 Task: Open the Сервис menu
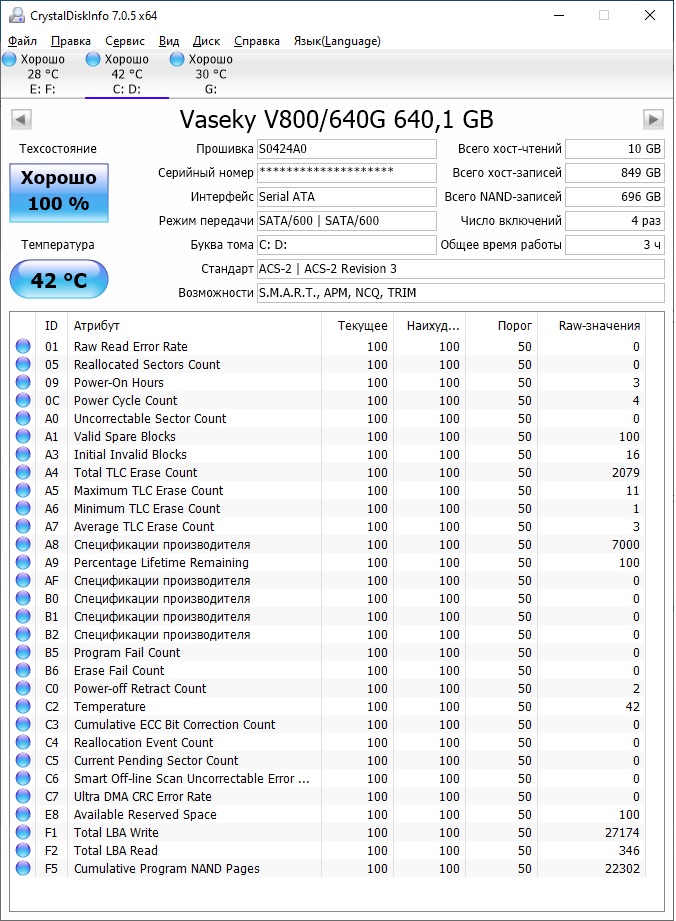125,41
